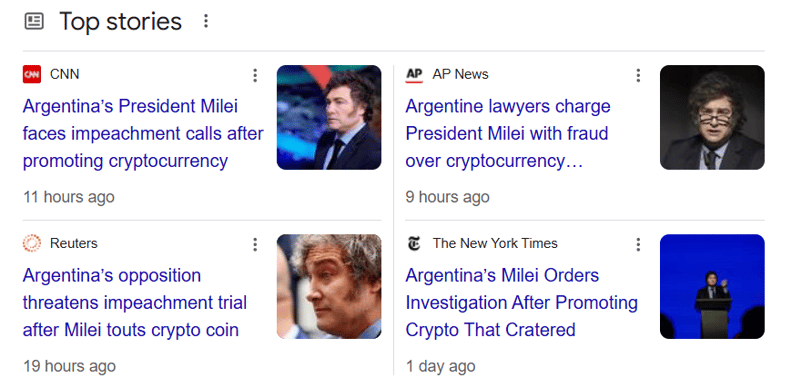Open more options for the AP News story
812x385 pixels.
[638, 76]
